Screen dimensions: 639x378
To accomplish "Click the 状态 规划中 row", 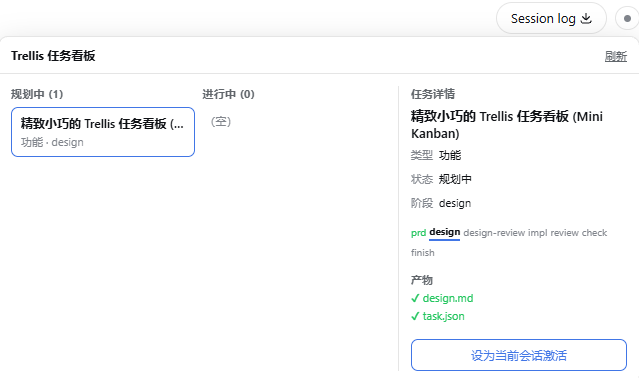I will click(441, 179).
